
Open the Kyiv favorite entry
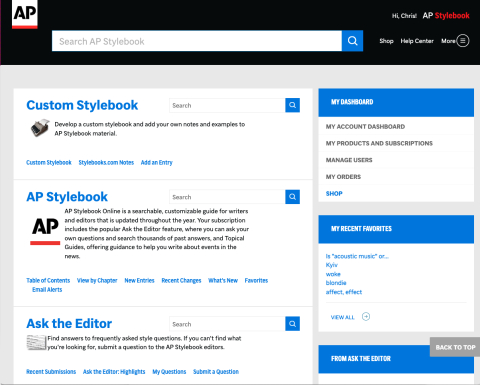[x=332, y=265]
